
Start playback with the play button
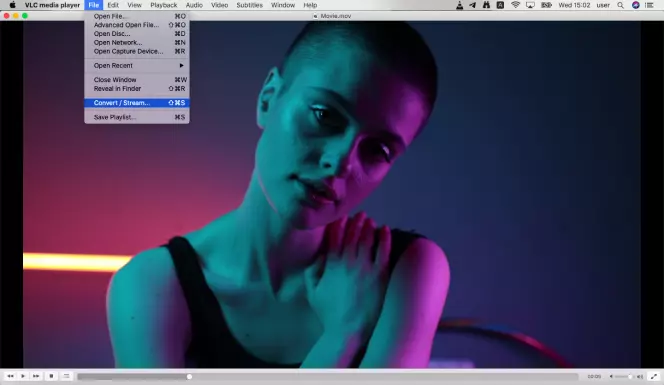pyautogui.click(x=23, y=376)
